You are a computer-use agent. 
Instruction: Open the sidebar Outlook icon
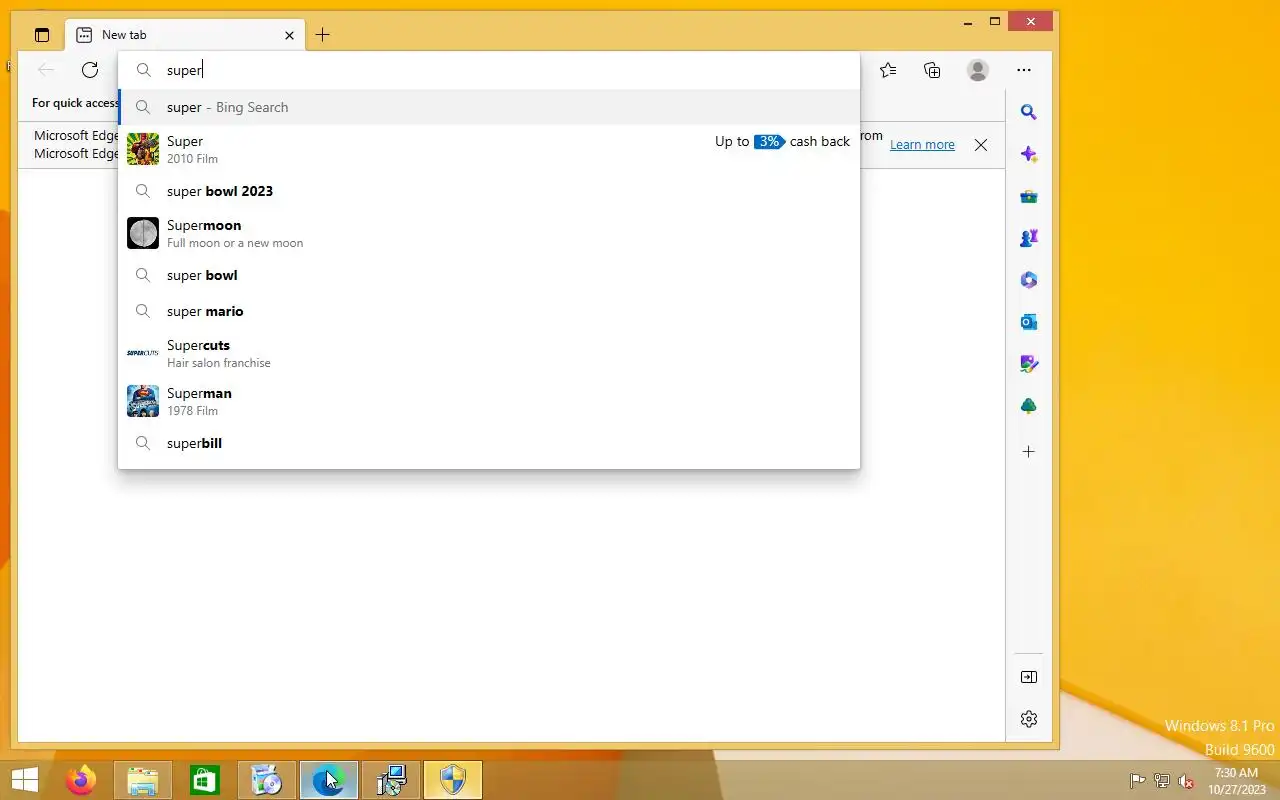(x=1029, y=322)
